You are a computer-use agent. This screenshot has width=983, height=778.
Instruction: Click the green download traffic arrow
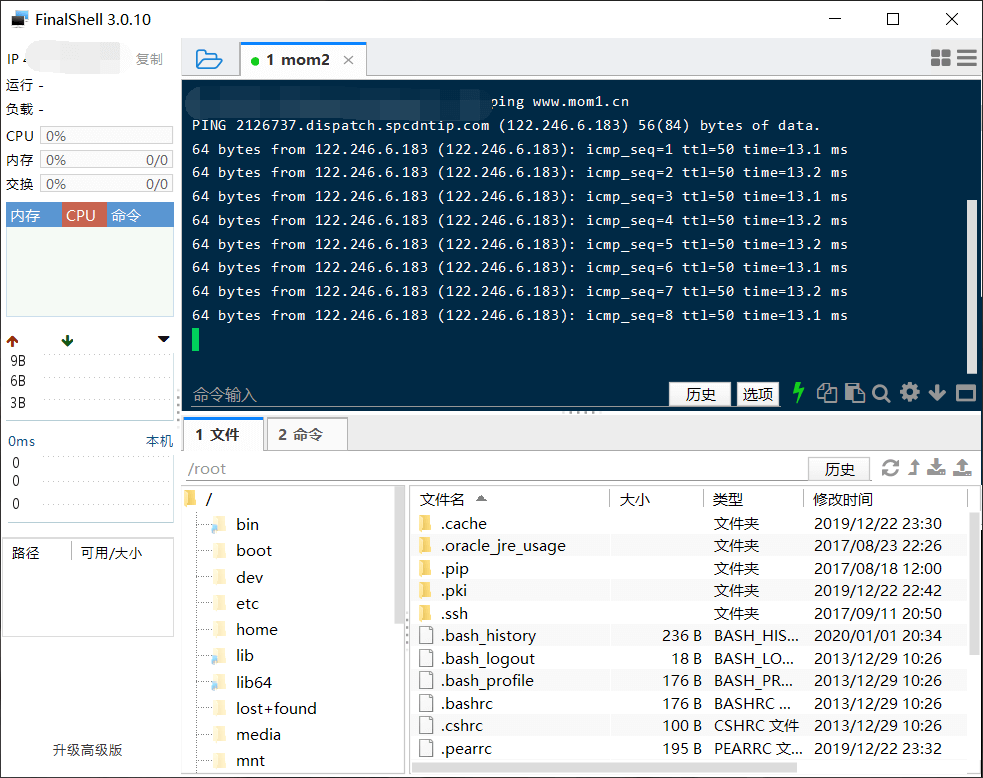(68, 341)
